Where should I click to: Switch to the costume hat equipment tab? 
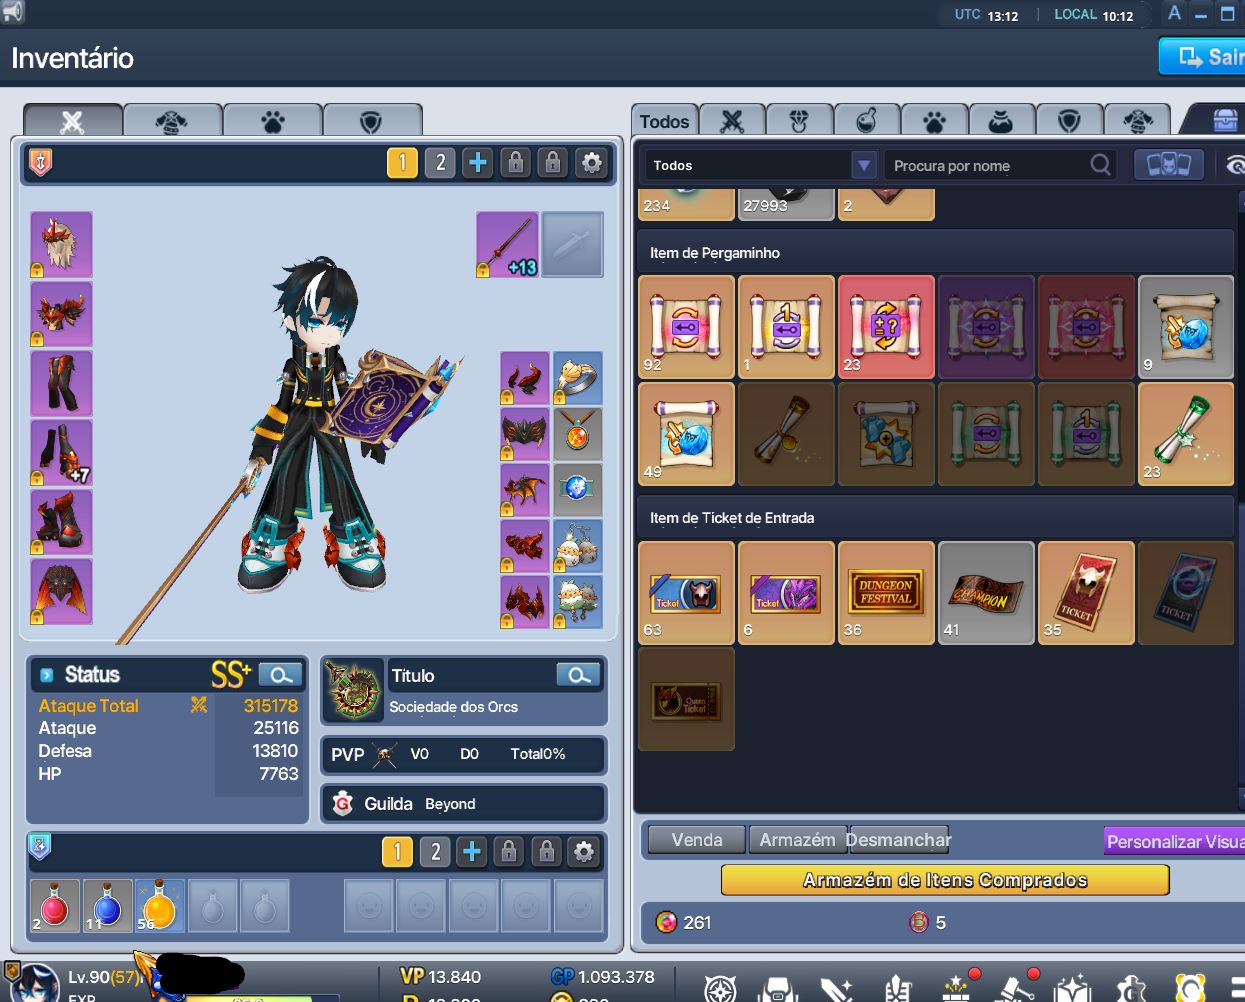(x=172, y=120)
